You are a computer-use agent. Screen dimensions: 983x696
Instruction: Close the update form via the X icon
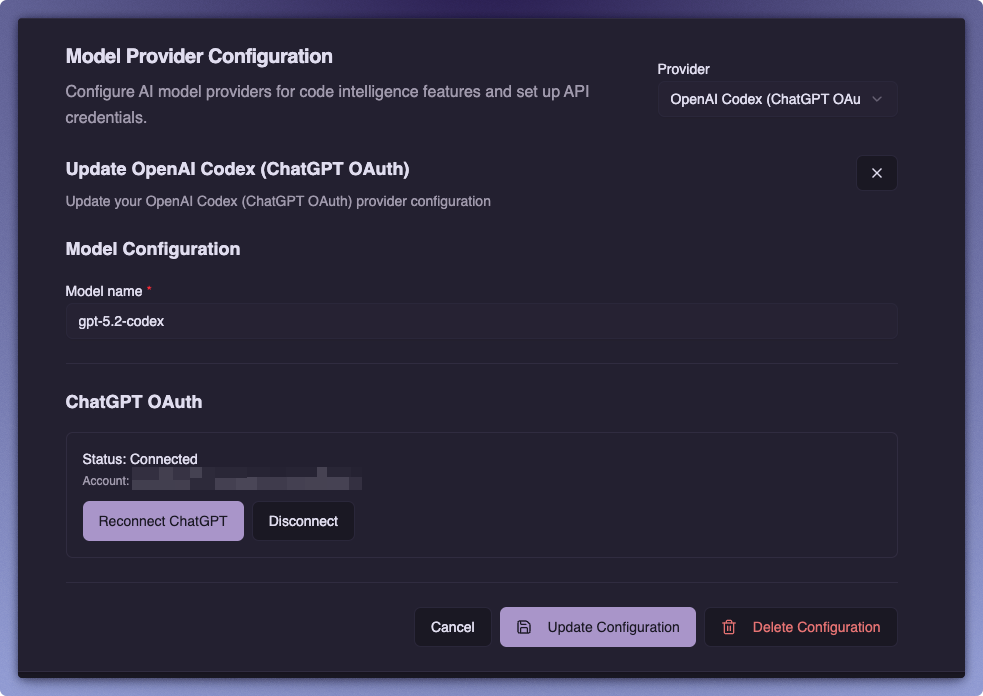coord(876,172)
